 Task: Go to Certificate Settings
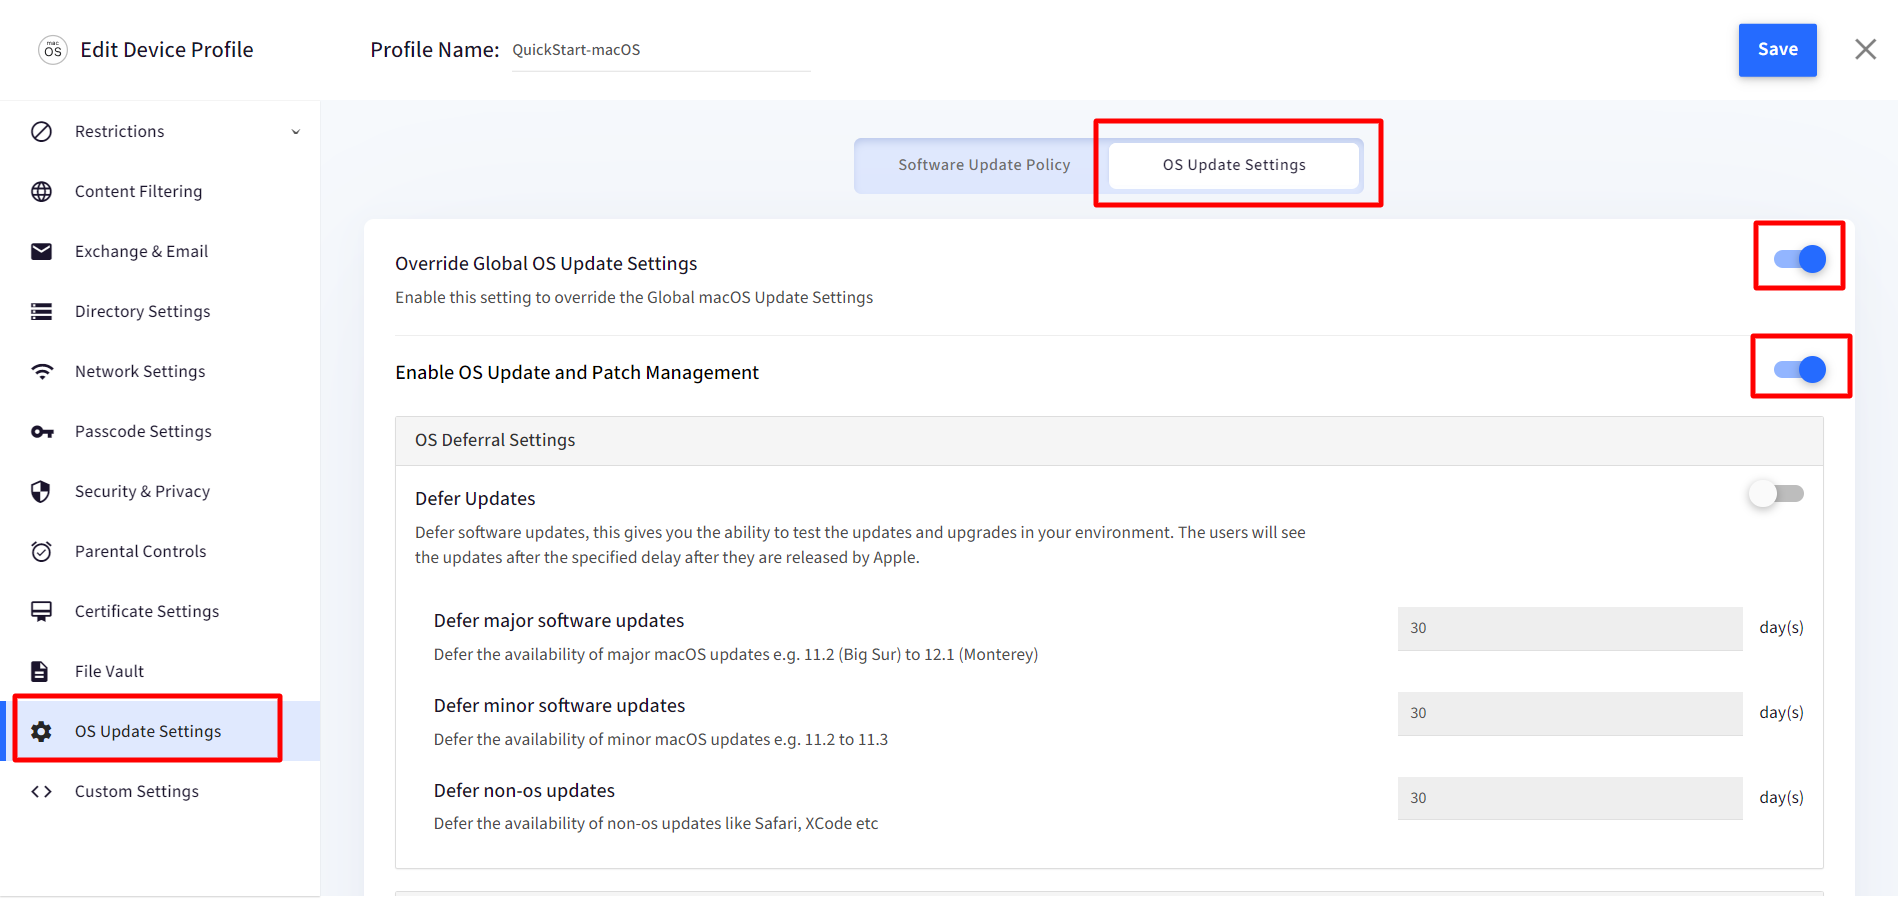pos(160,611)
